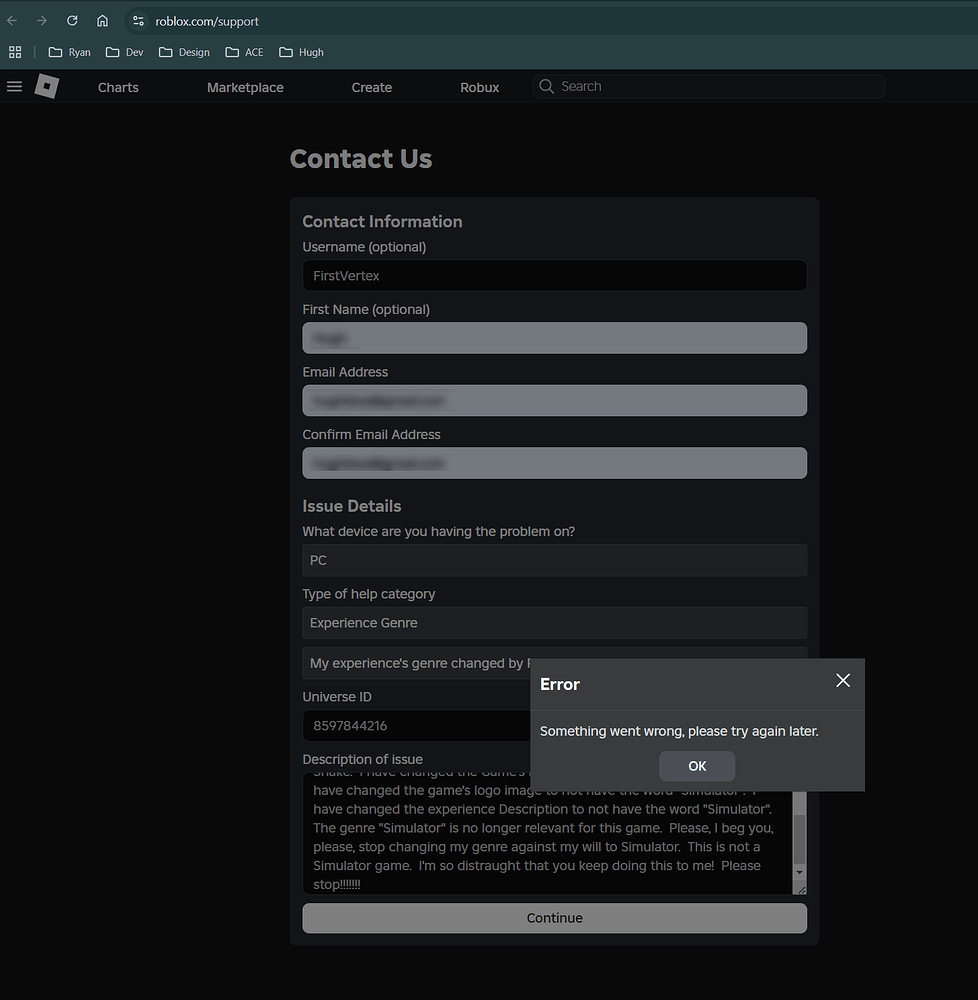
Task: Click the Continue button on the form
Action: (554, 917)
